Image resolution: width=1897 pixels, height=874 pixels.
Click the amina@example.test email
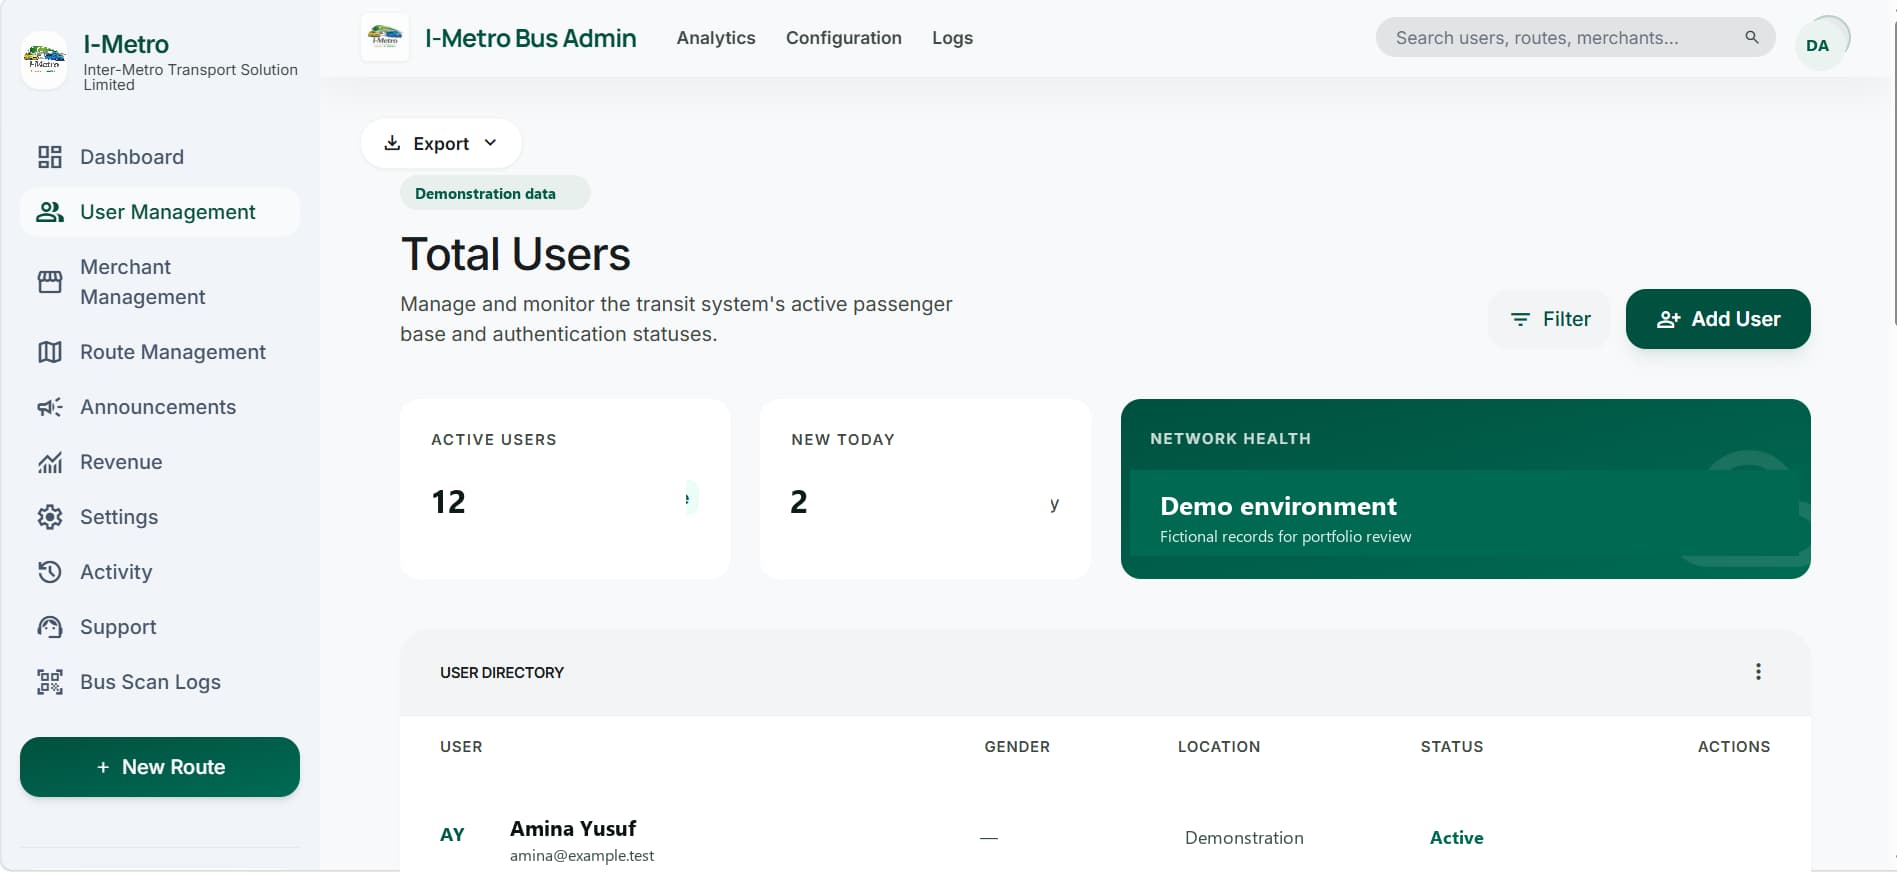[582, 856]
